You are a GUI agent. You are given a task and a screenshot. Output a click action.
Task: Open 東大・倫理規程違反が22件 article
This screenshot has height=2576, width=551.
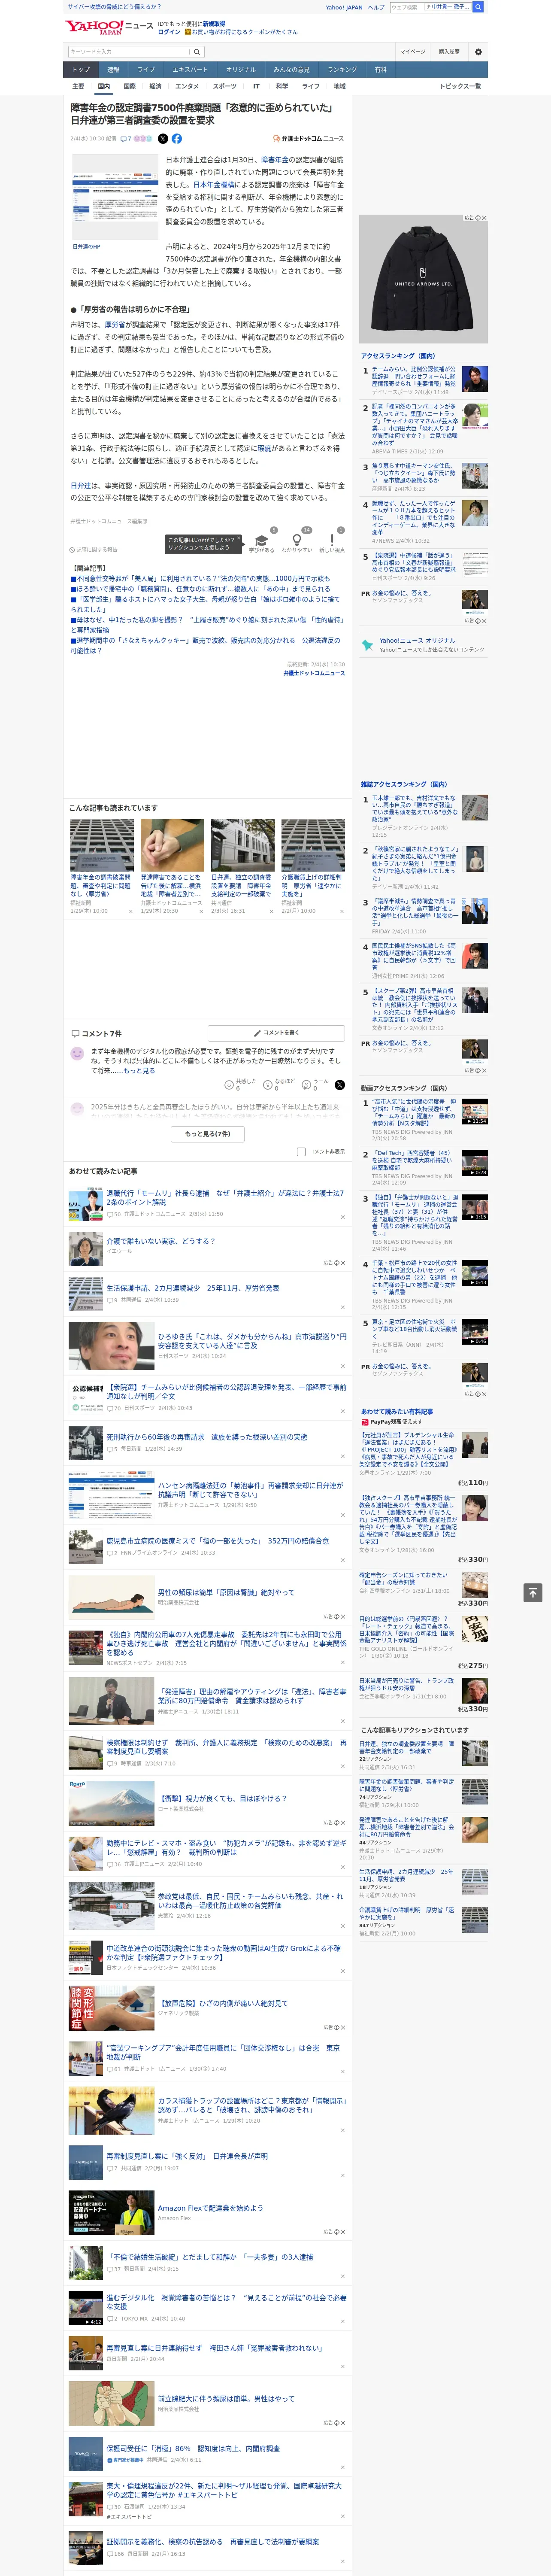(x=224, y=2490)
